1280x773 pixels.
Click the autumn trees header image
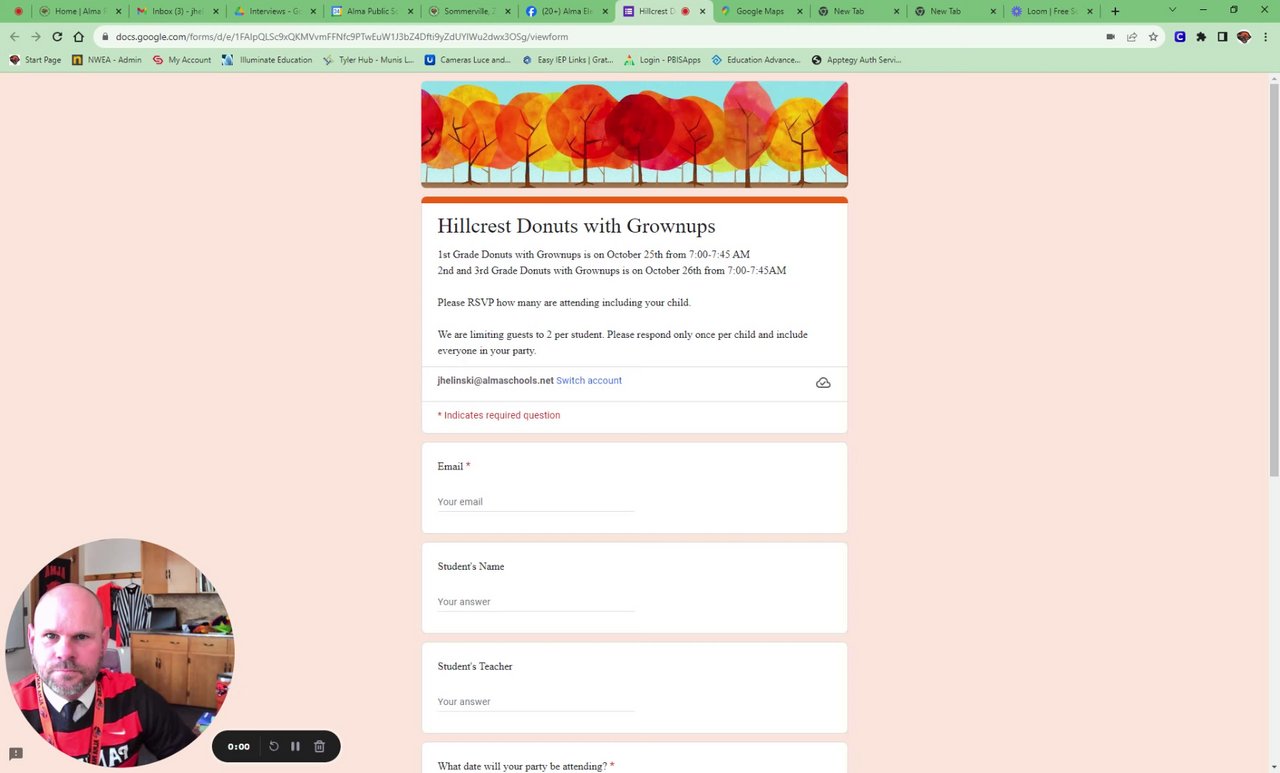(x=634, y=134)
